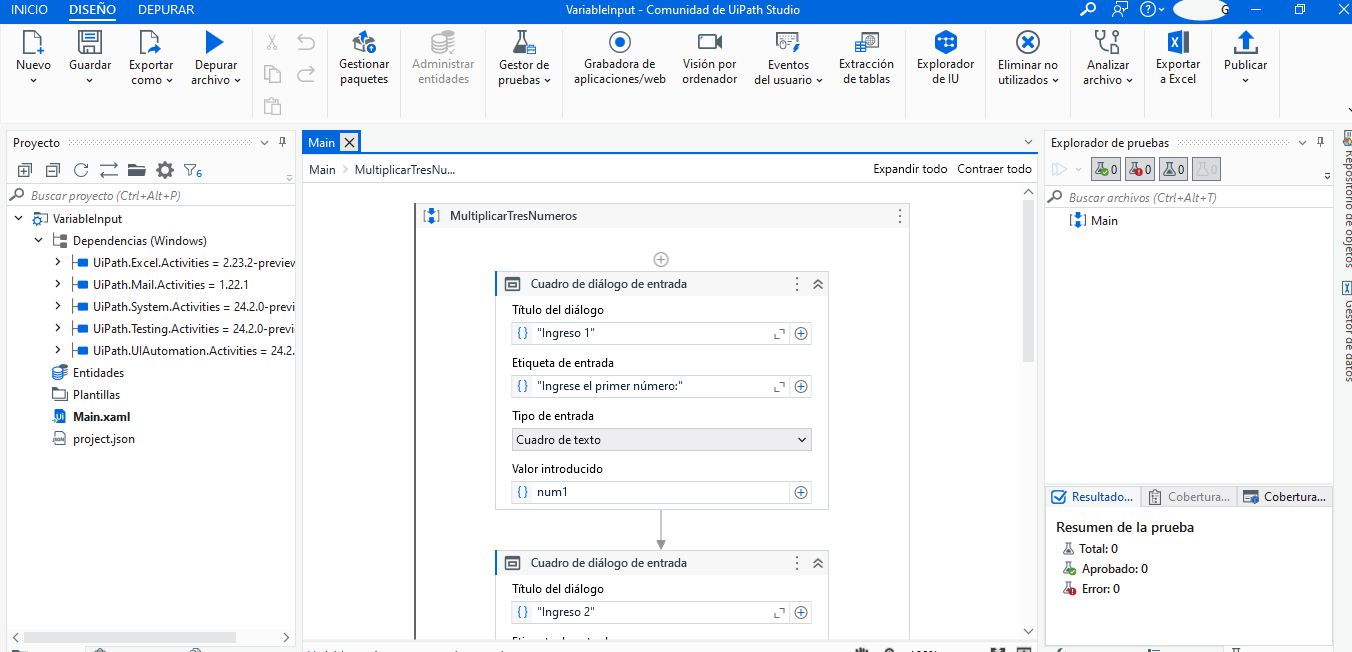Viewport: 1352px width, 652px height.
Task: Click Exportar a Excel
Action: (x=1178, y=57)
